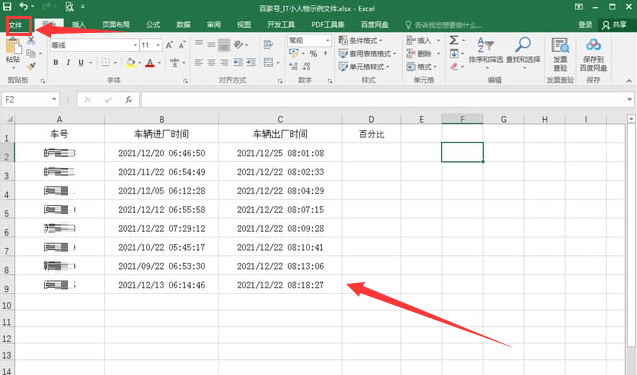The width and height of the screenshot is (637, 375).
Task: Insert AutoSum with sigma icon
Action: tap(454, 40)
